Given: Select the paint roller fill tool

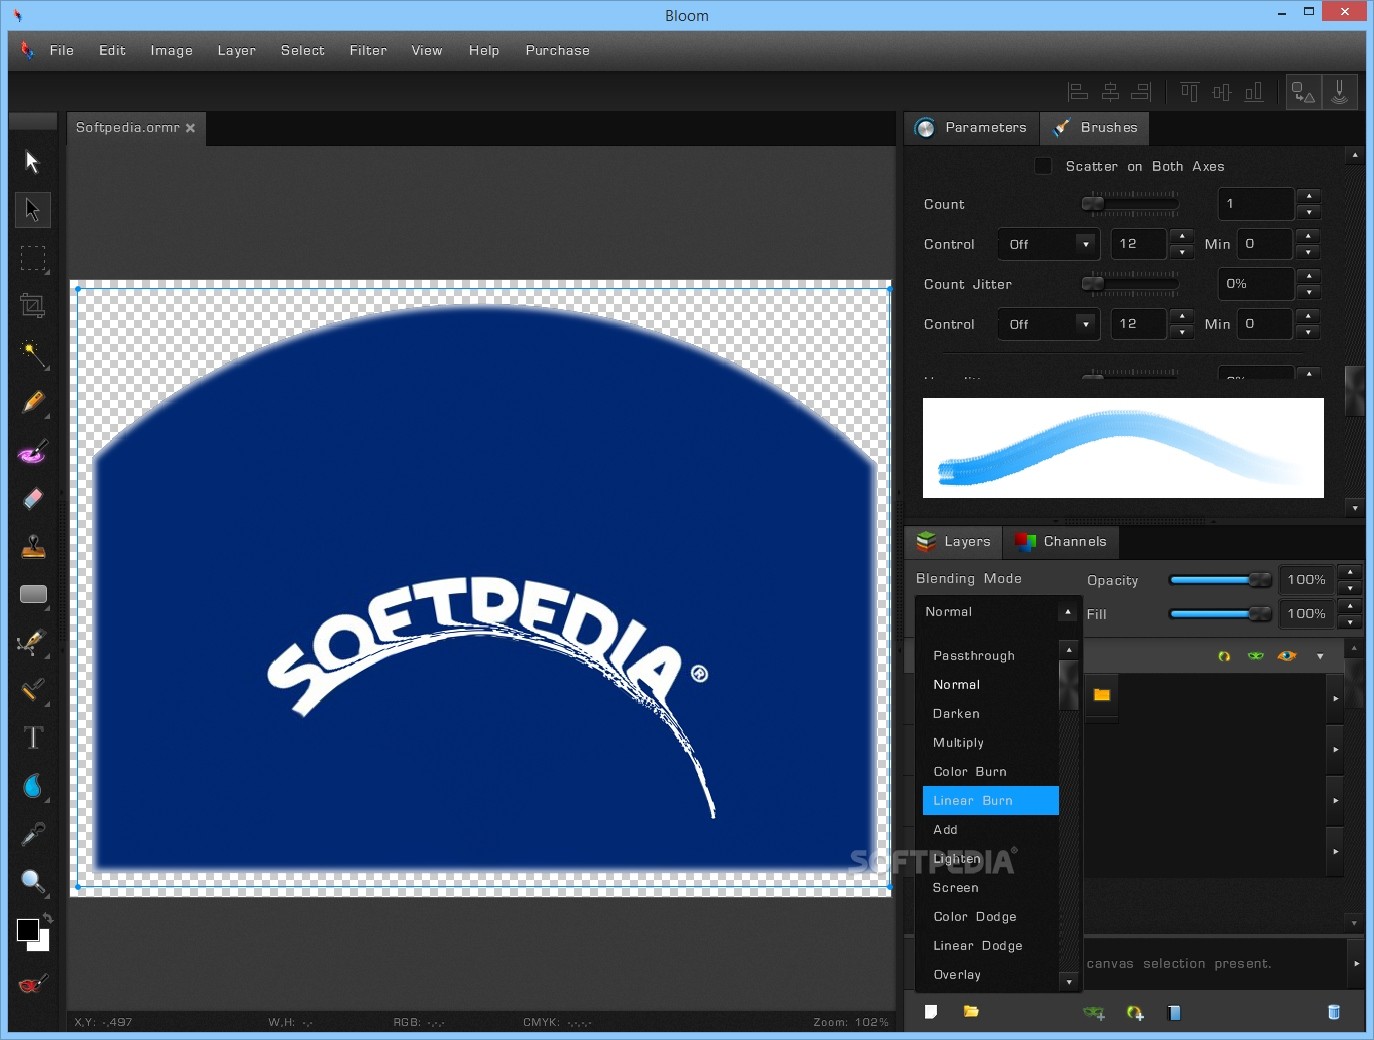Looking at the screenshot, I should coord(32,691).
